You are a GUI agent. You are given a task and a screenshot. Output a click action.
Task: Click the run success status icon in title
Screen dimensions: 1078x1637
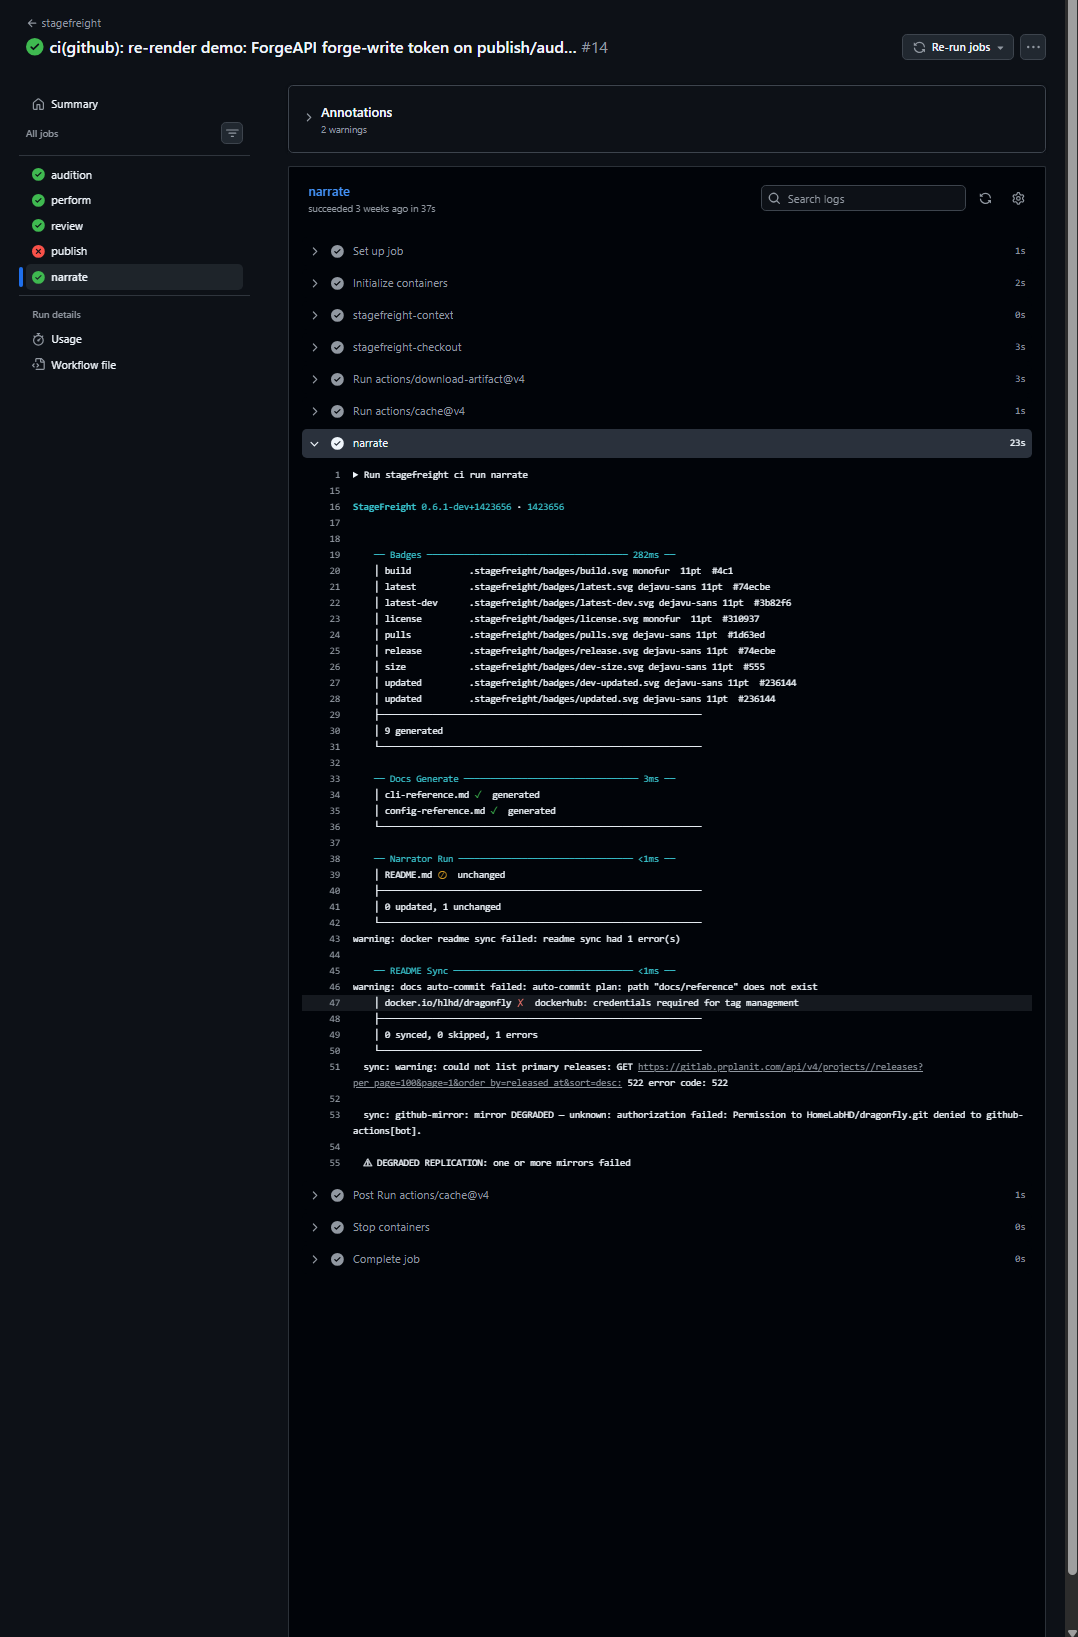click(x=35, y=47)
